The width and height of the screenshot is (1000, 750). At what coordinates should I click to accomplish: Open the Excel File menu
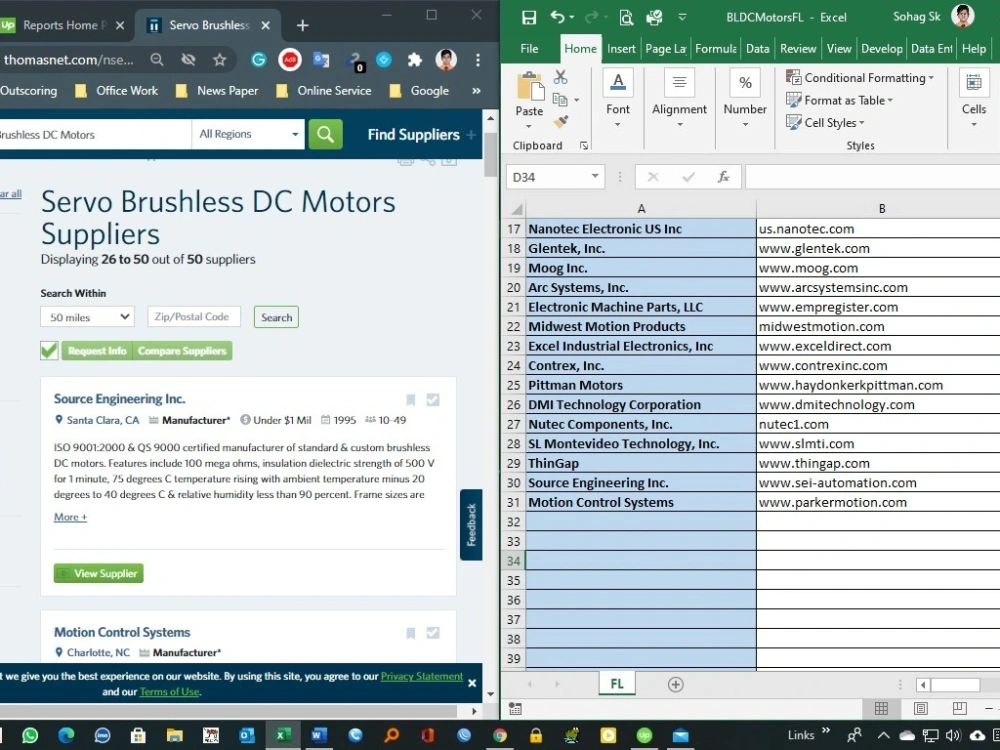[529, 48]
